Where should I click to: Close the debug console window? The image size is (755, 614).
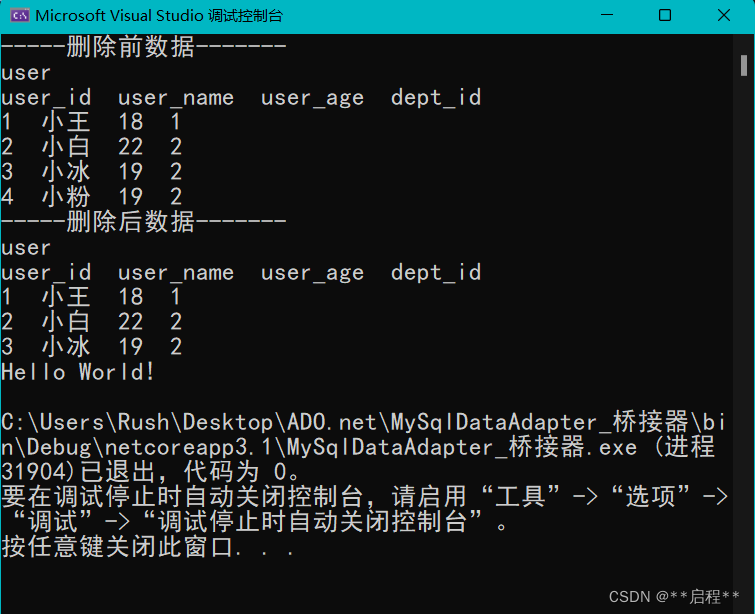[724, 15]
